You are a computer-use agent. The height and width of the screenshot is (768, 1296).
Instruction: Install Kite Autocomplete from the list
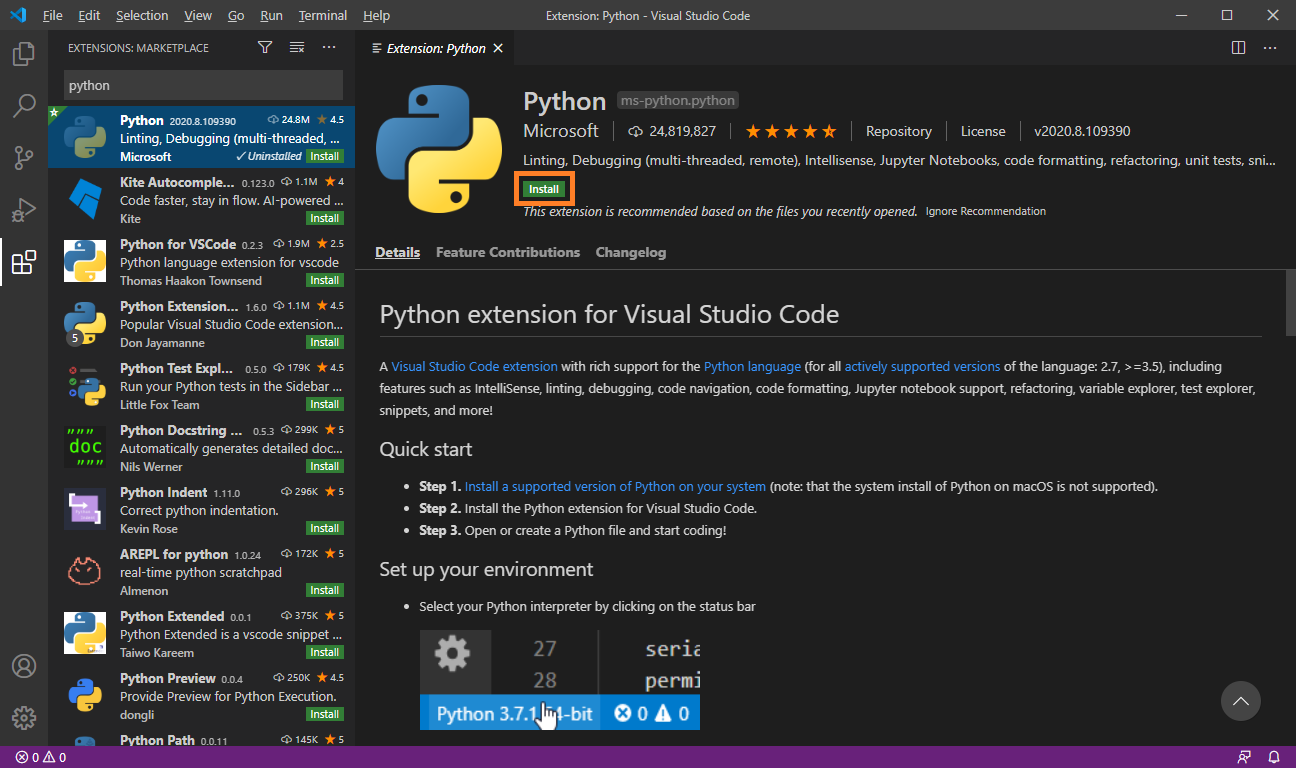[325, 218]
